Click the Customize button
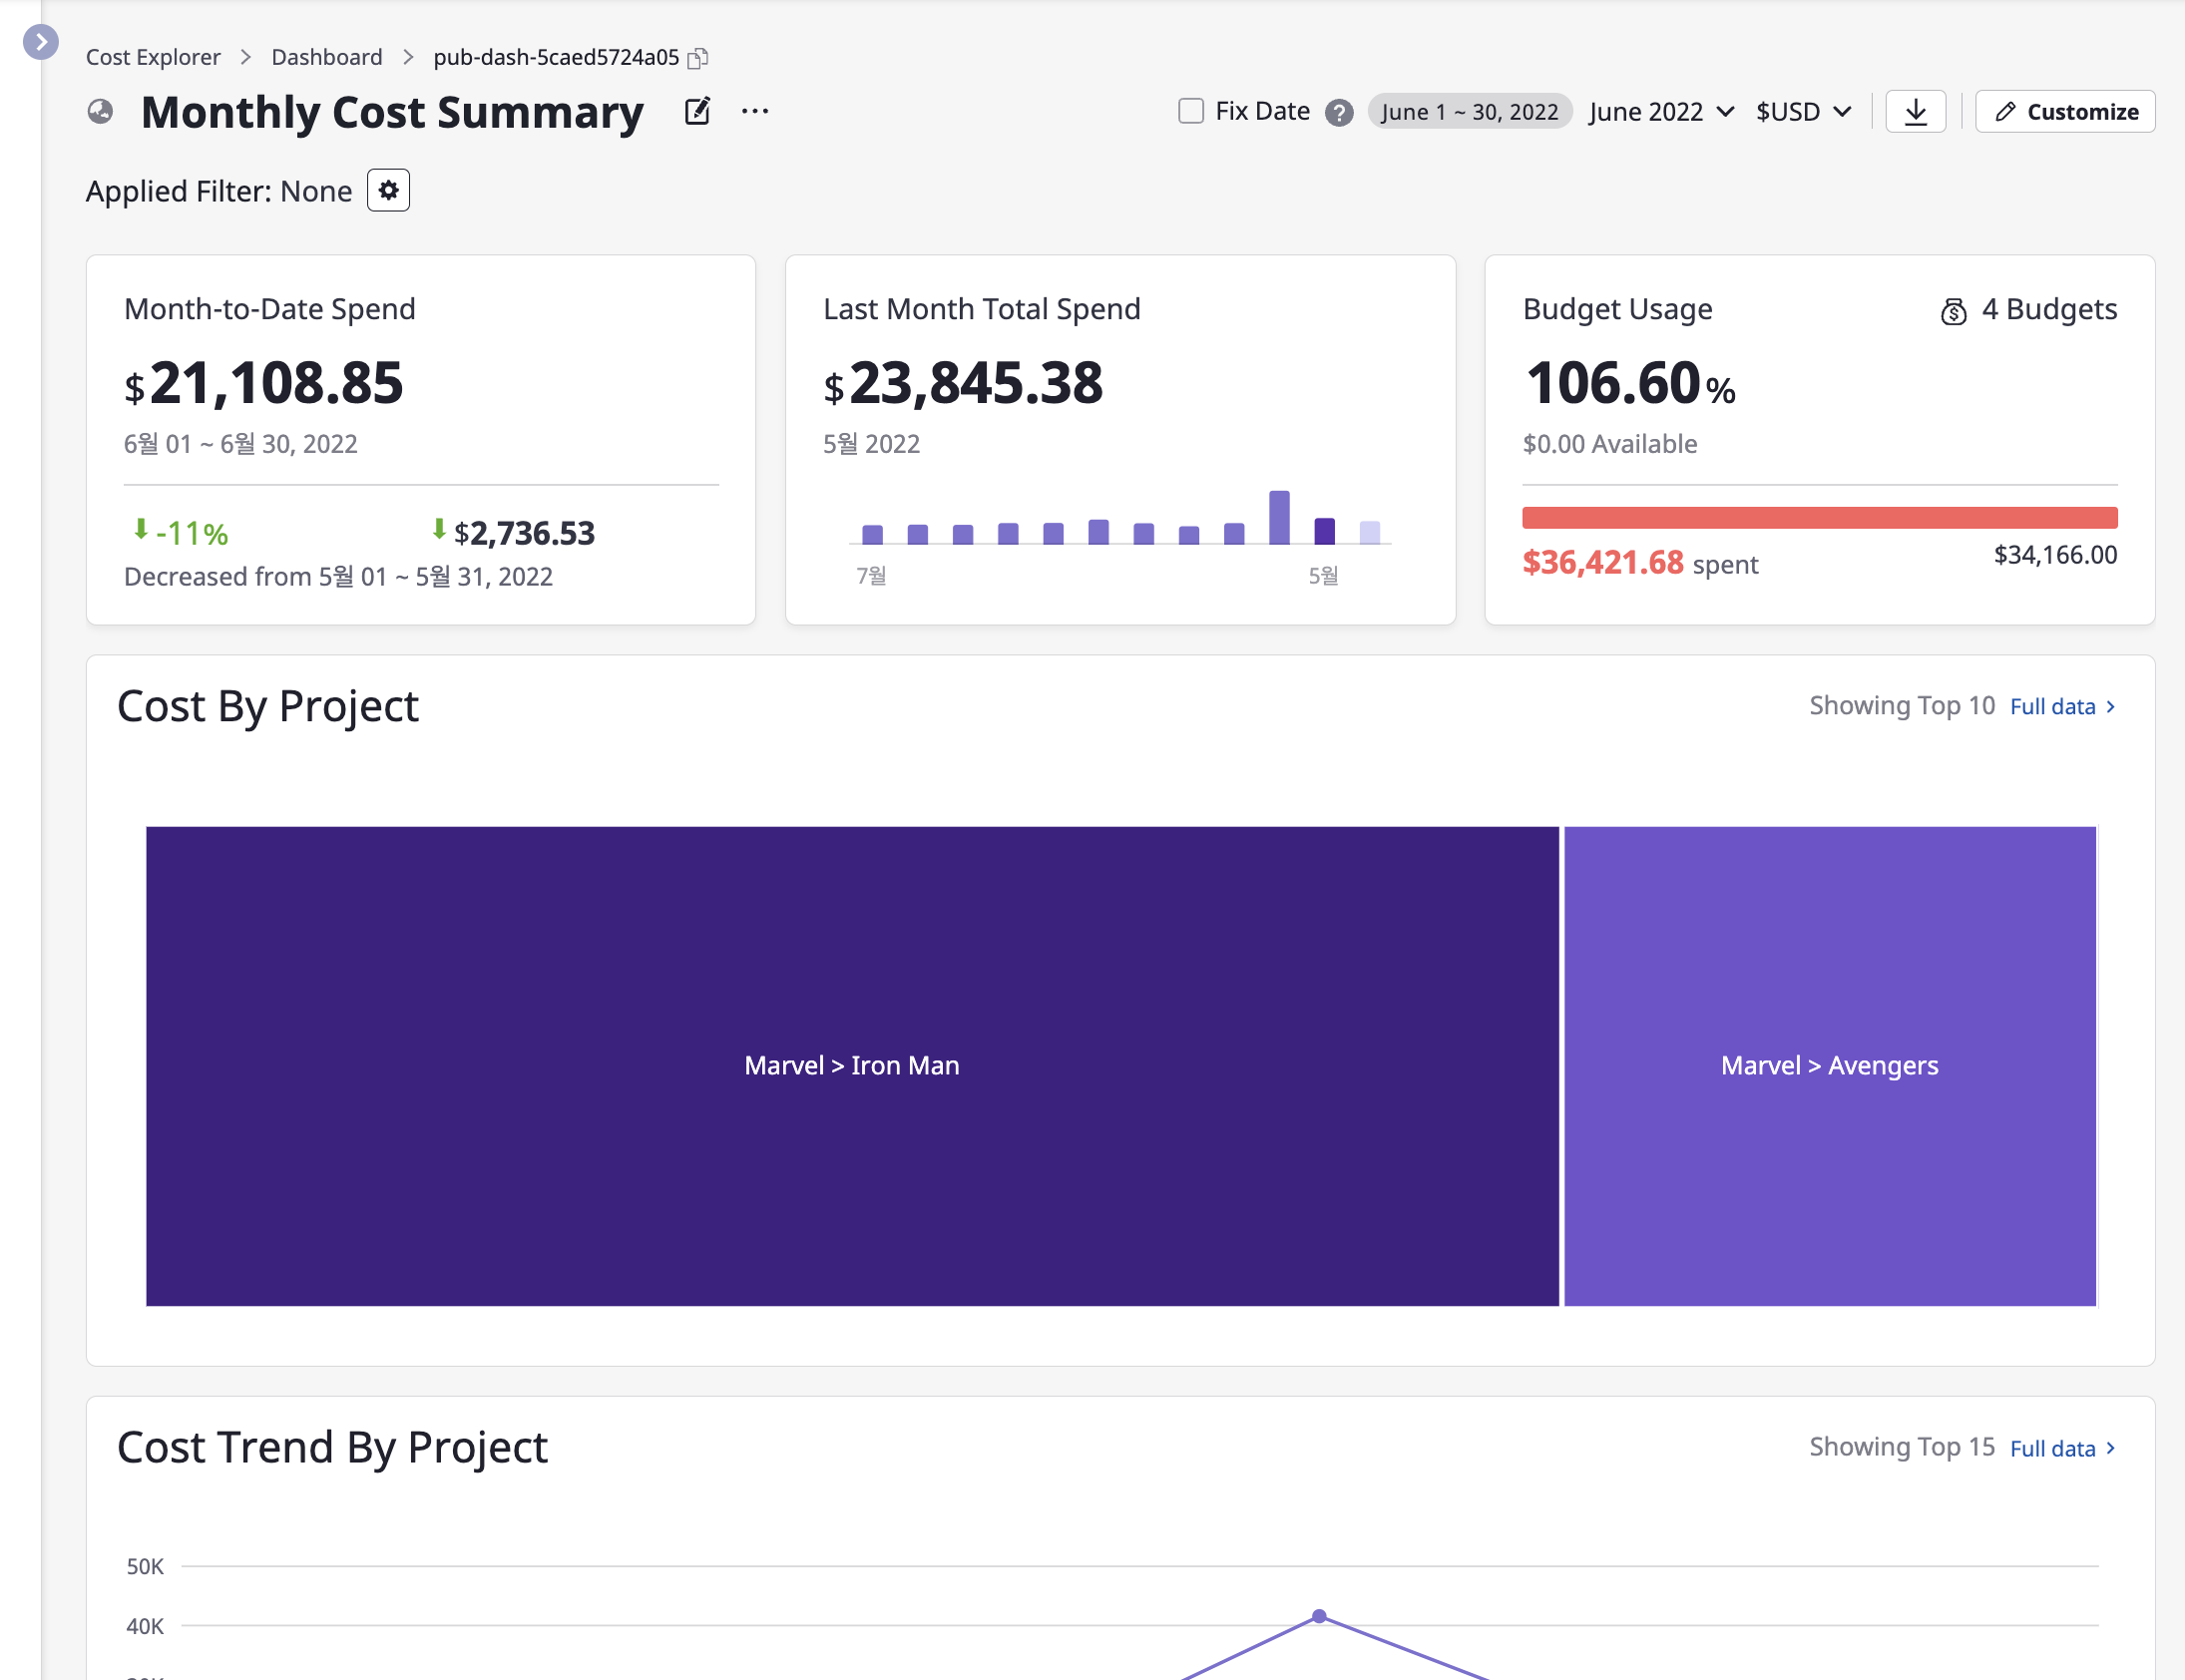The image size is (2185, 1680). 2065,111
